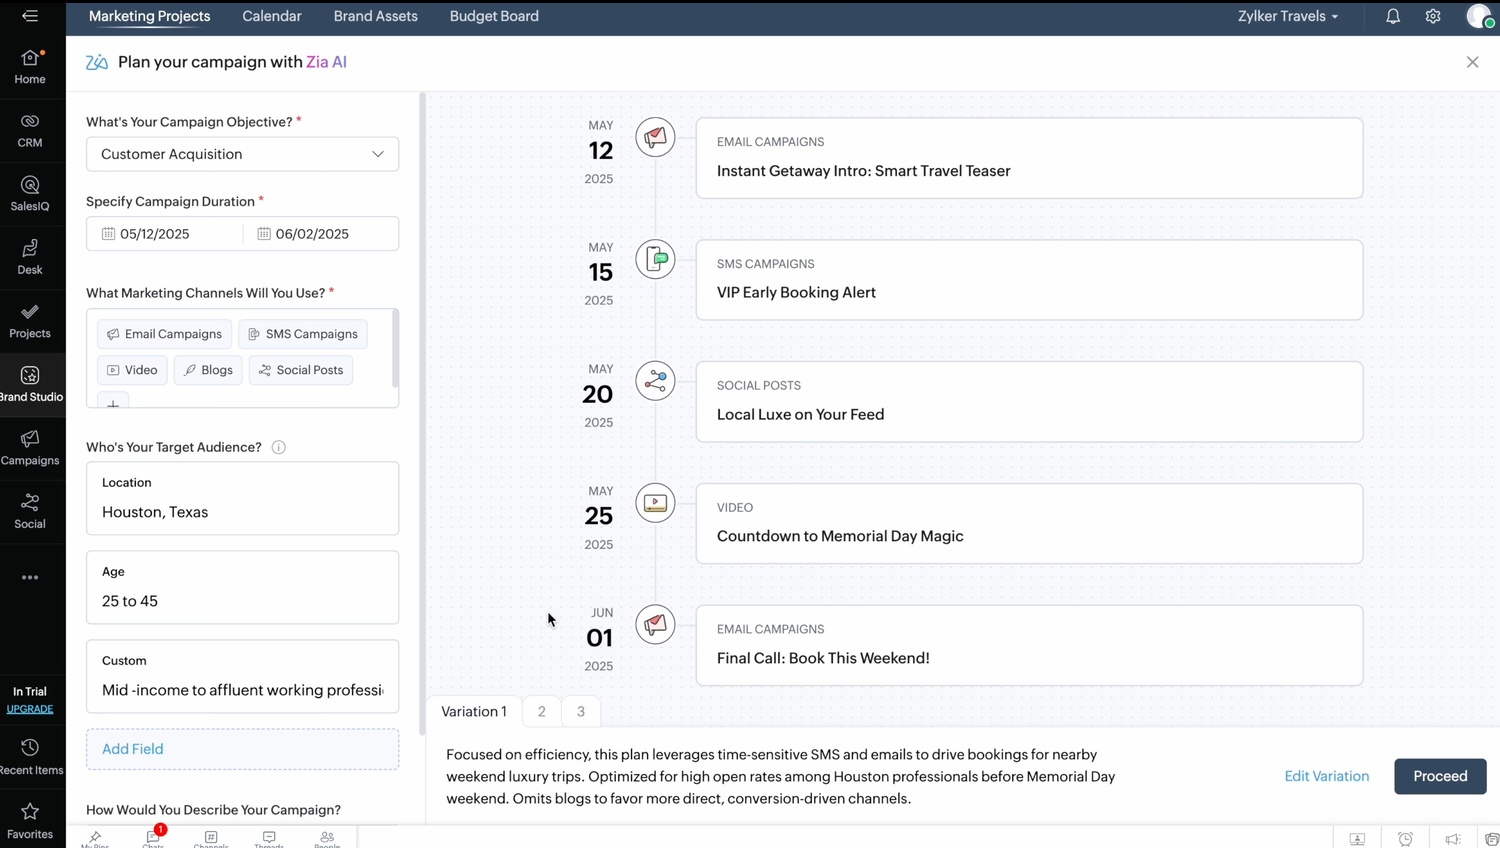Open the Campaigns sidebar icon

click(x=30, y=447)
